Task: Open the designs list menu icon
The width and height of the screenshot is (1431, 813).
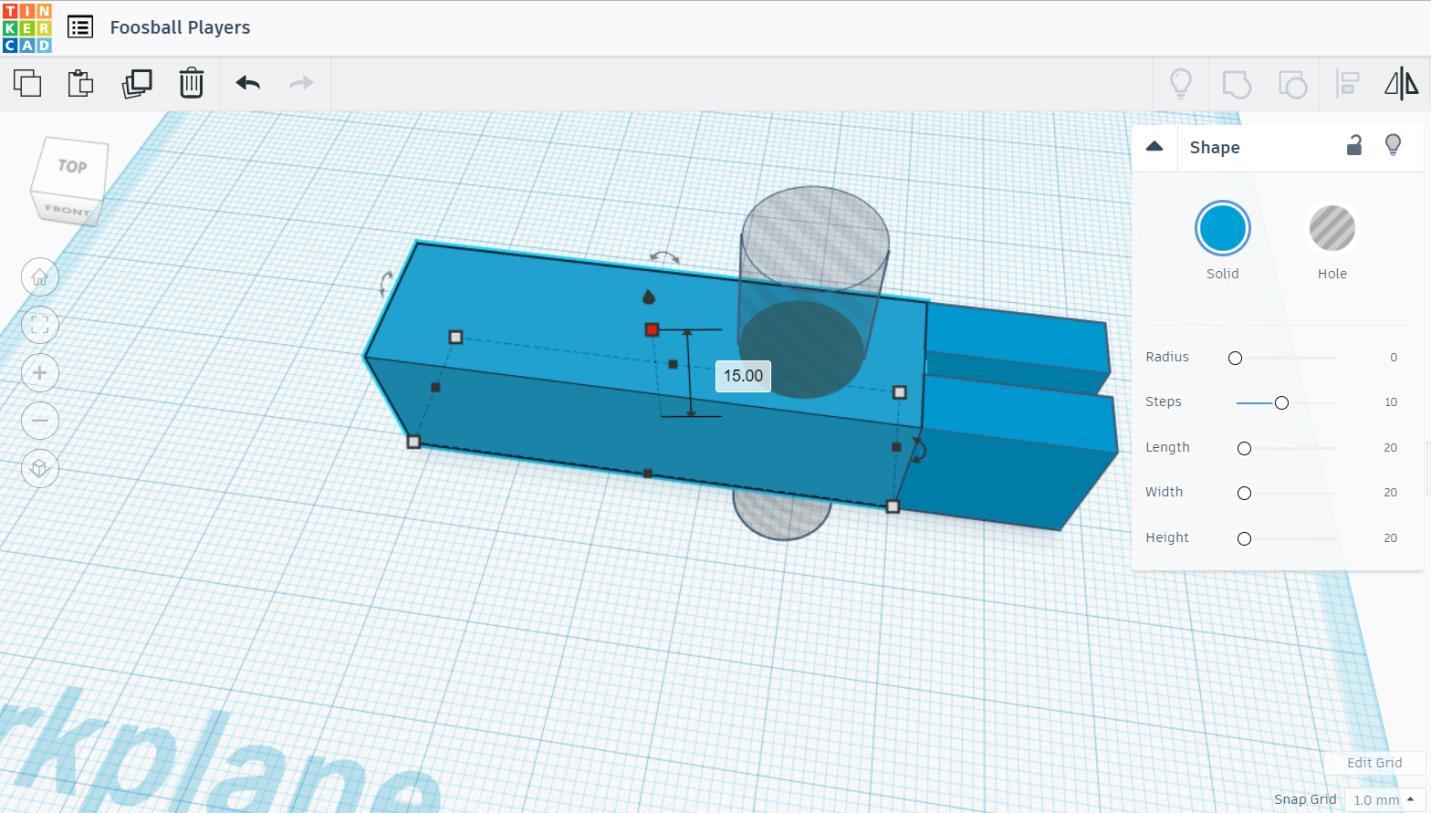Action: click(x=80, y=27)
